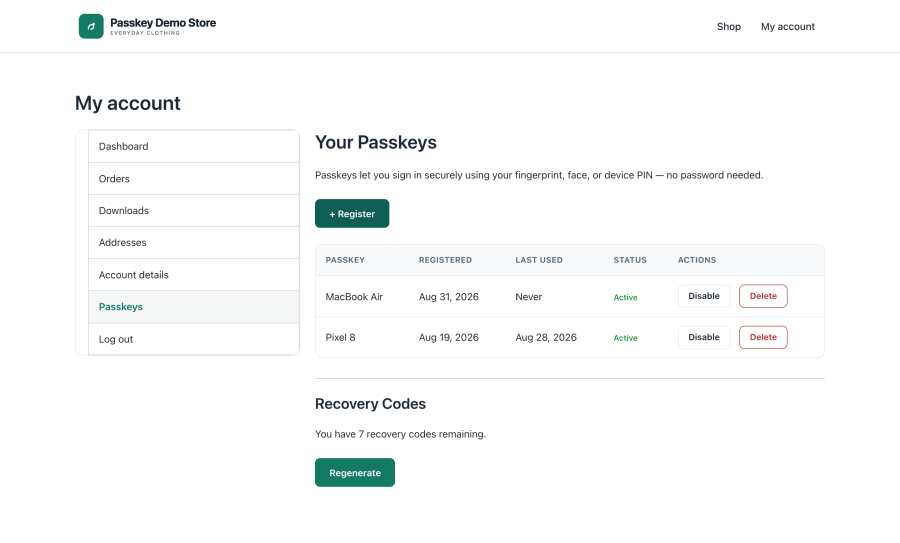Regenerate the recovery codes
The height and width of the screenshot is (543, 900).
355,472
